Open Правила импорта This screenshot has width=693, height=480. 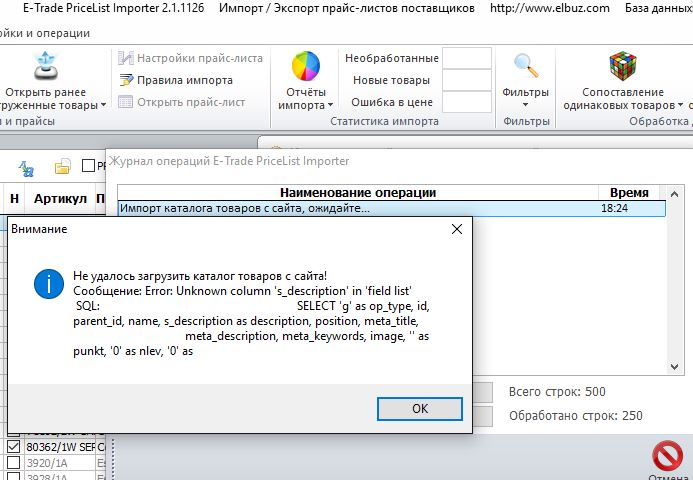coord(184,80)
